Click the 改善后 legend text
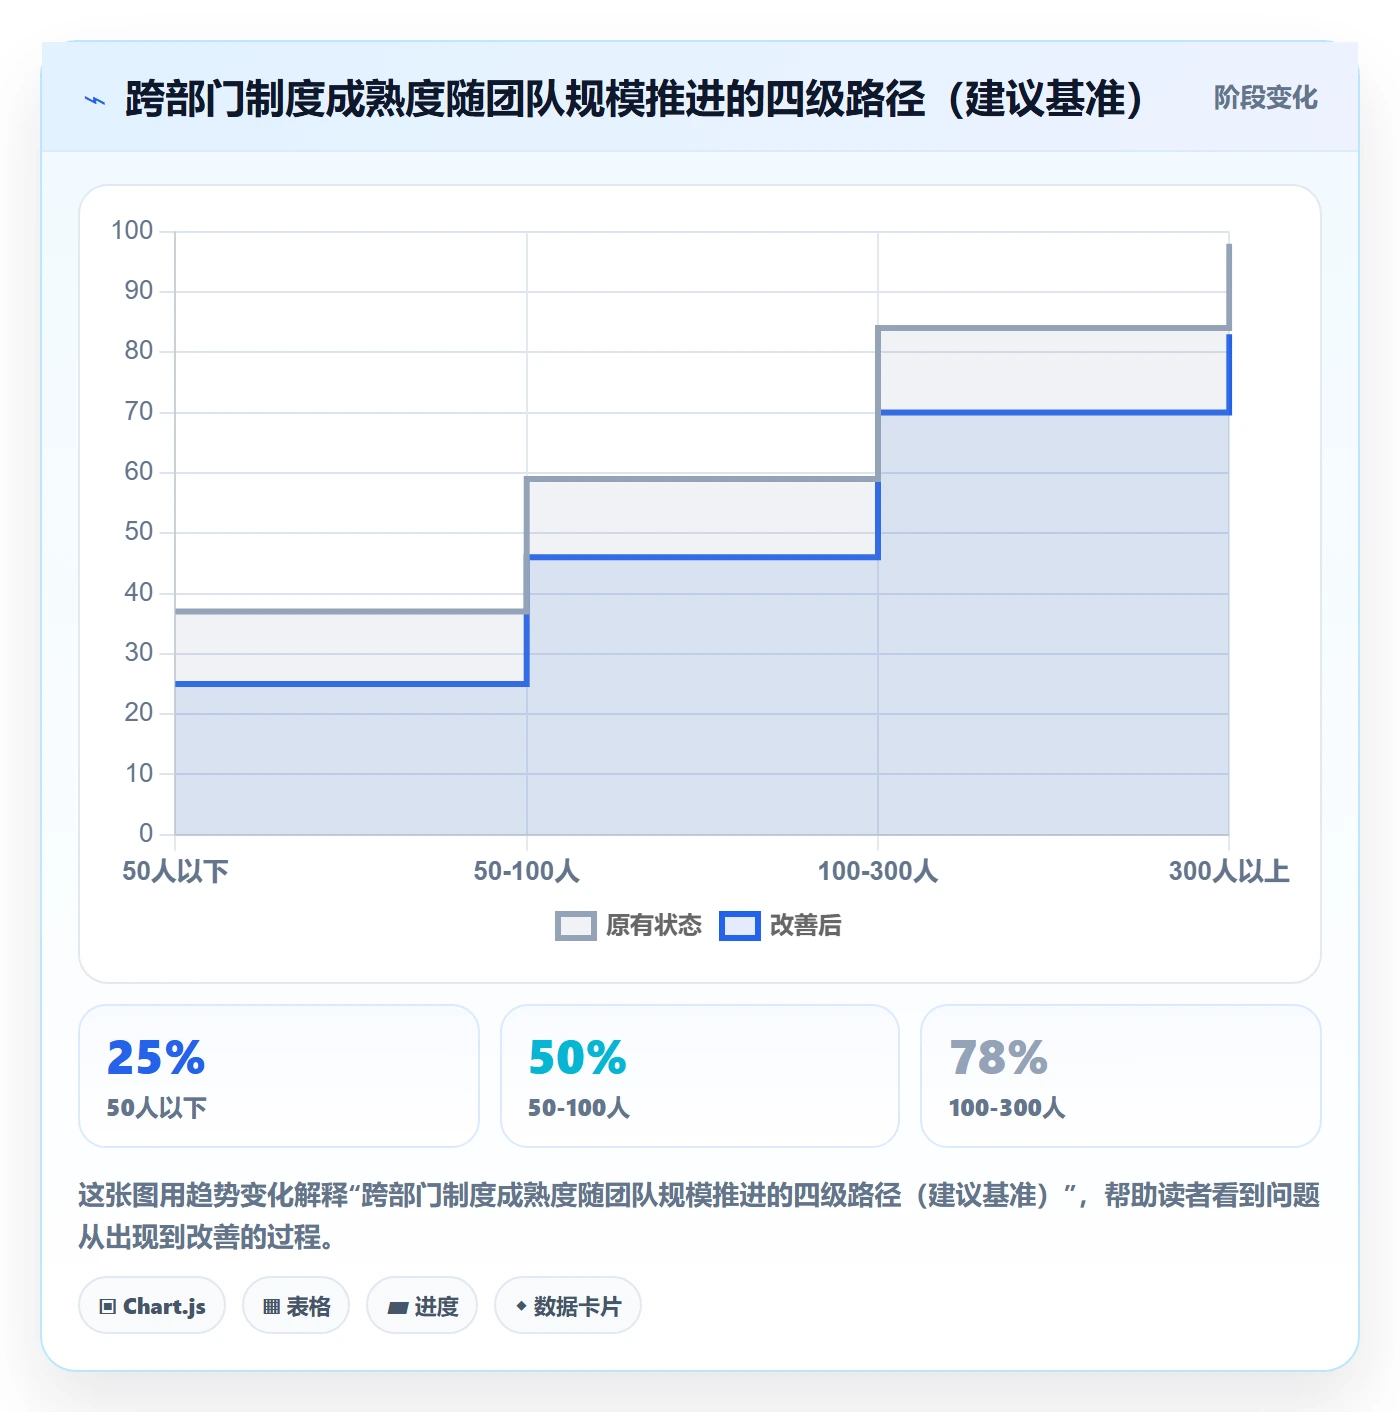Viewport: 1400px width, 1412px height. pos(806,926)
